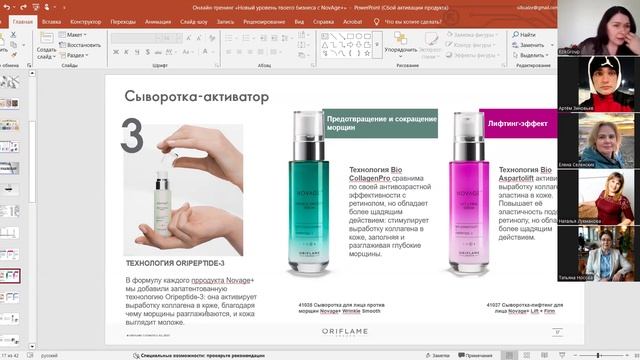Switch to the Конструктор ribbon tab
The image size is (640, 360).
point(86,22)
